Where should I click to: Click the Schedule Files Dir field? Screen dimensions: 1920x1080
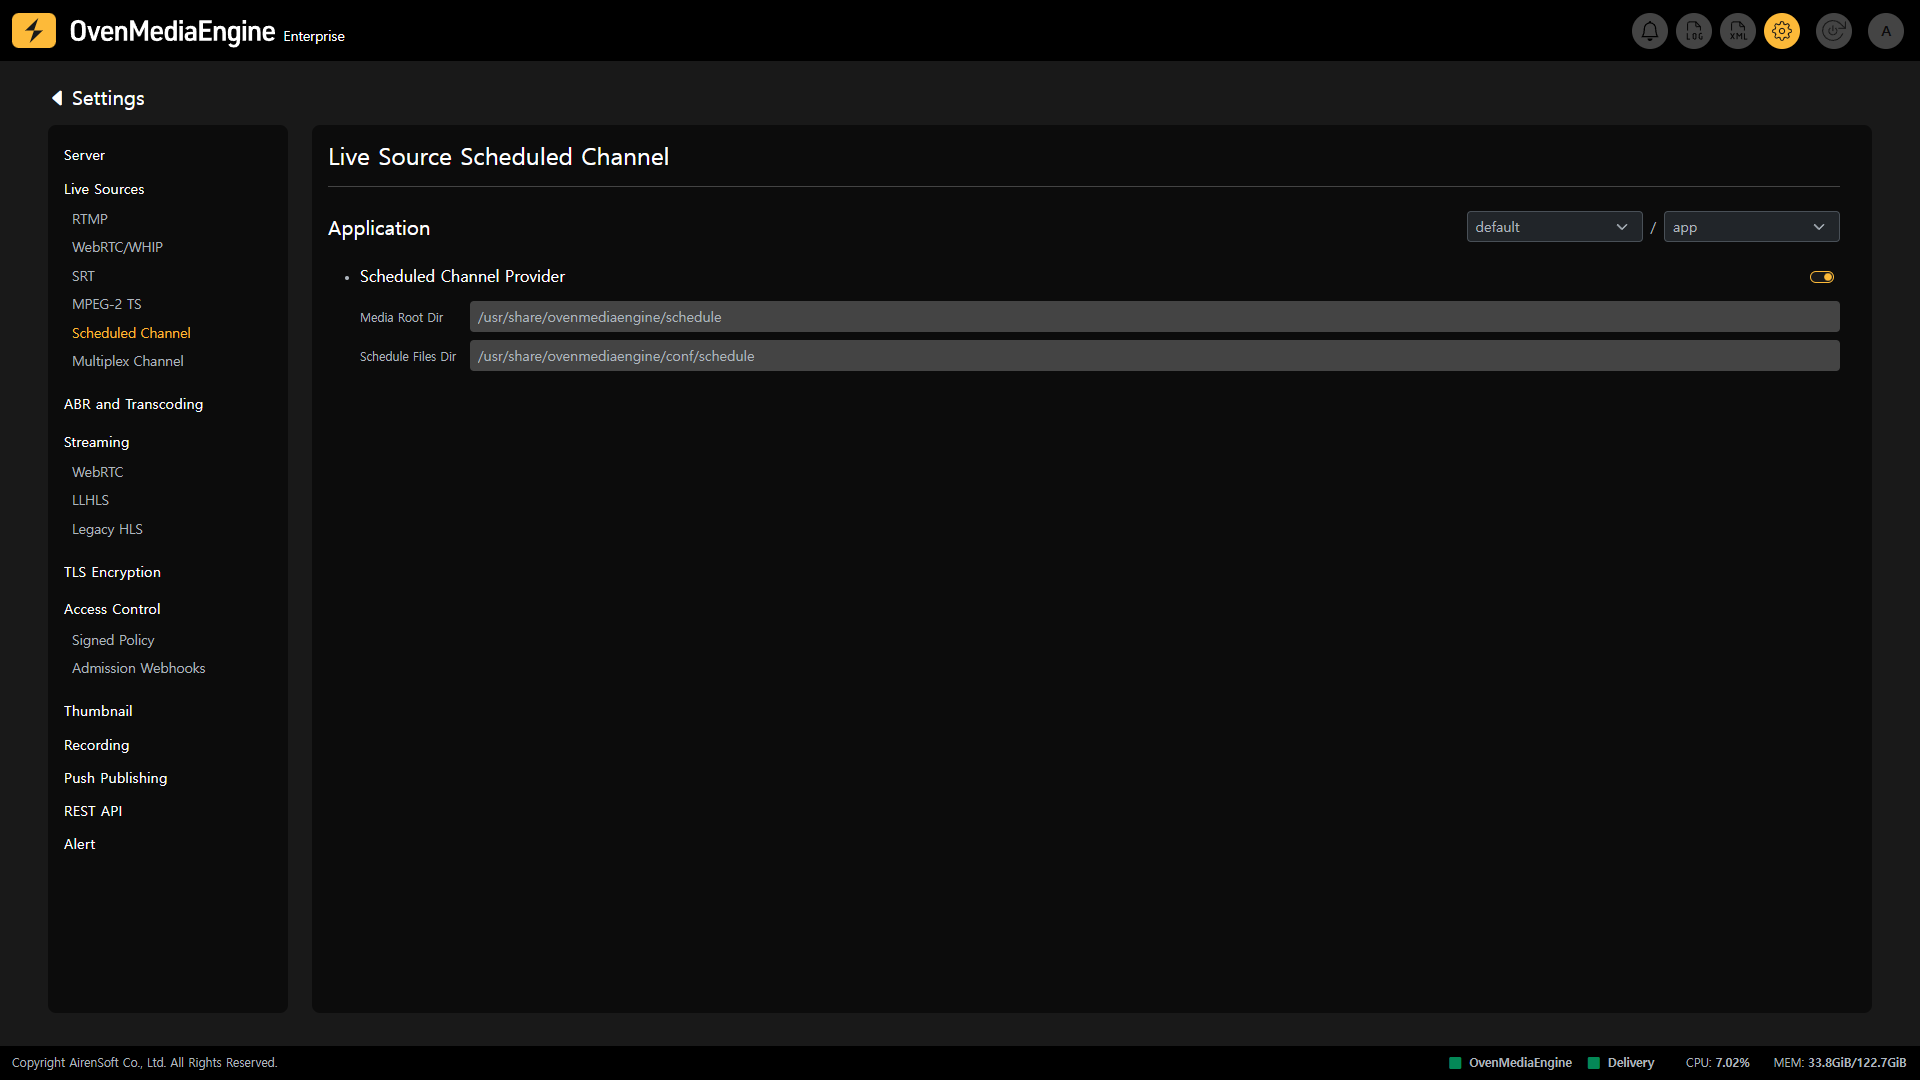point(1154,356)
